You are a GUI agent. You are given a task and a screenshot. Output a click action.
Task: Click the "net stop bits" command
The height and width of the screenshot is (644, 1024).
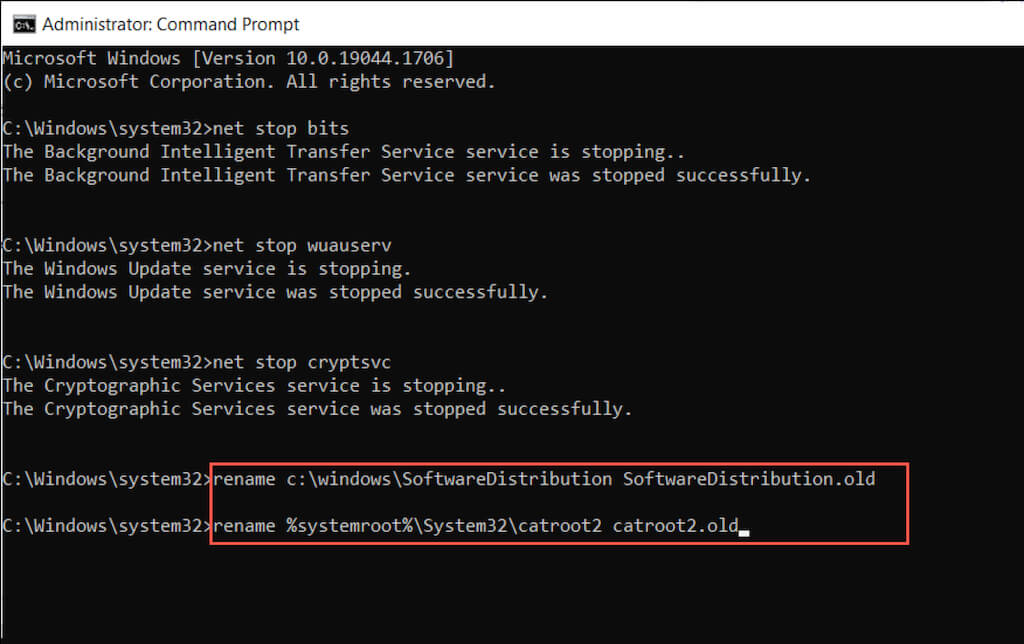click(x=280, y=128)
